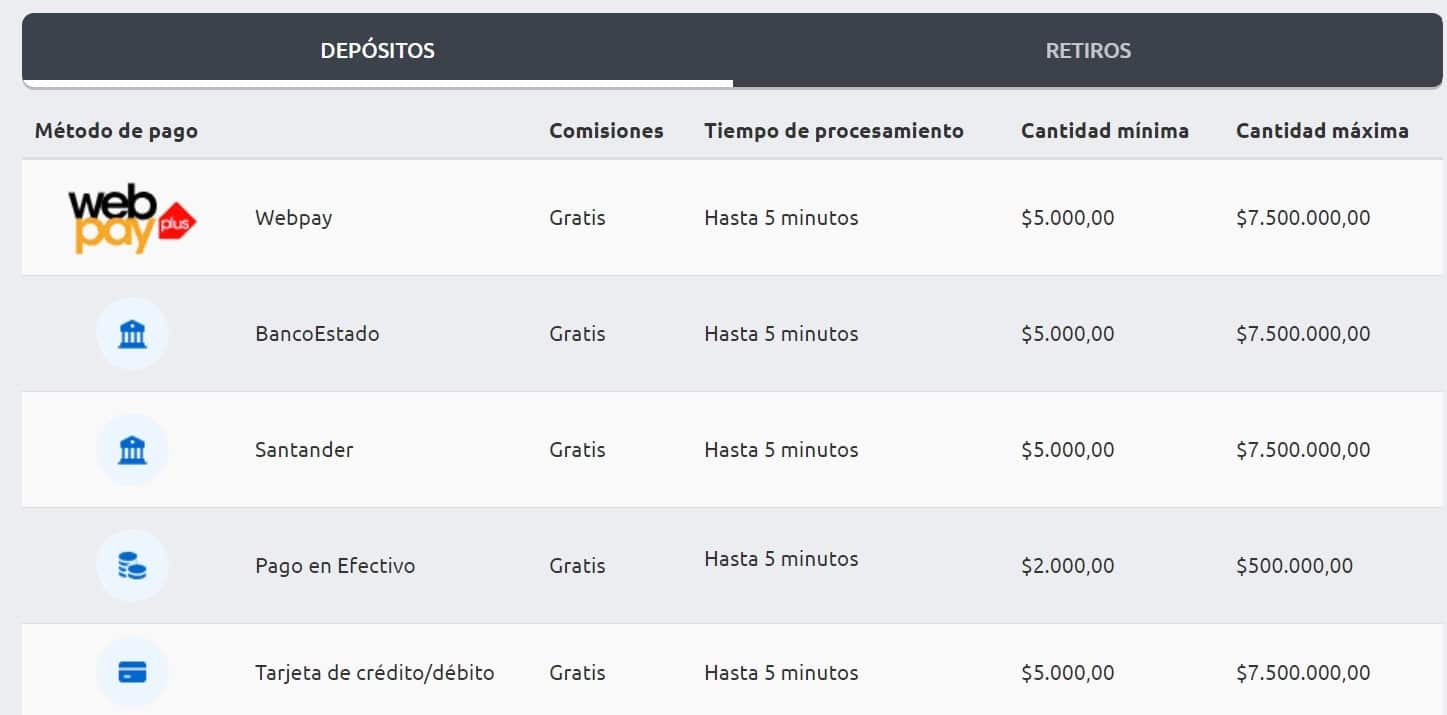The image size is (1447, 715).
Task: Click the Cantidad máxima column header
Action: [x=1322, y=130]
